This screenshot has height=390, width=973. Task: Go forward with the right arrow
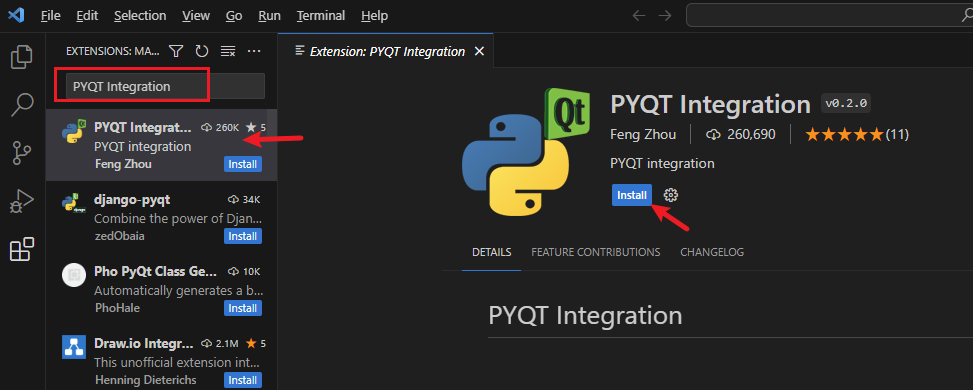click(665, 16)
